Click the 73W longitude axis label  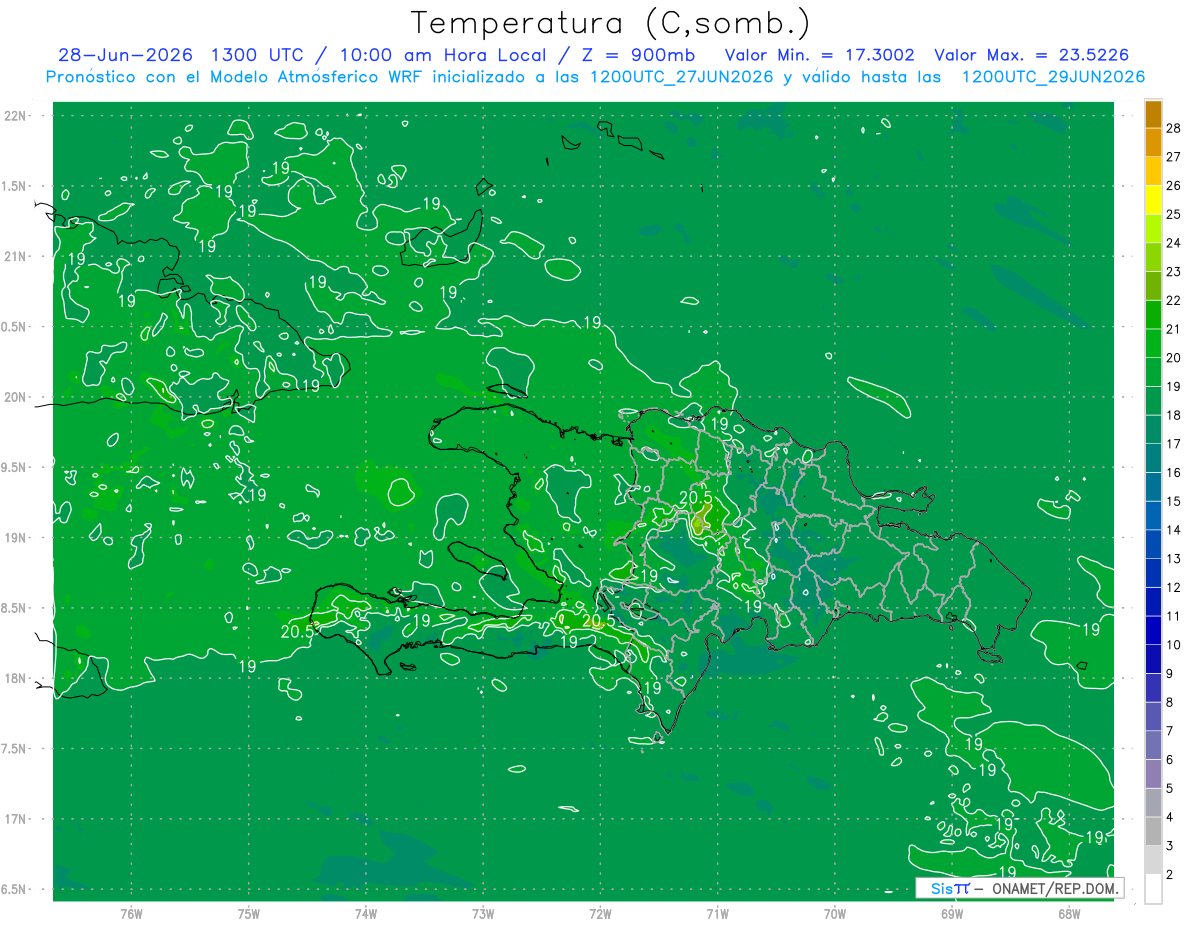pyautogui.click(x=483, y=914)
